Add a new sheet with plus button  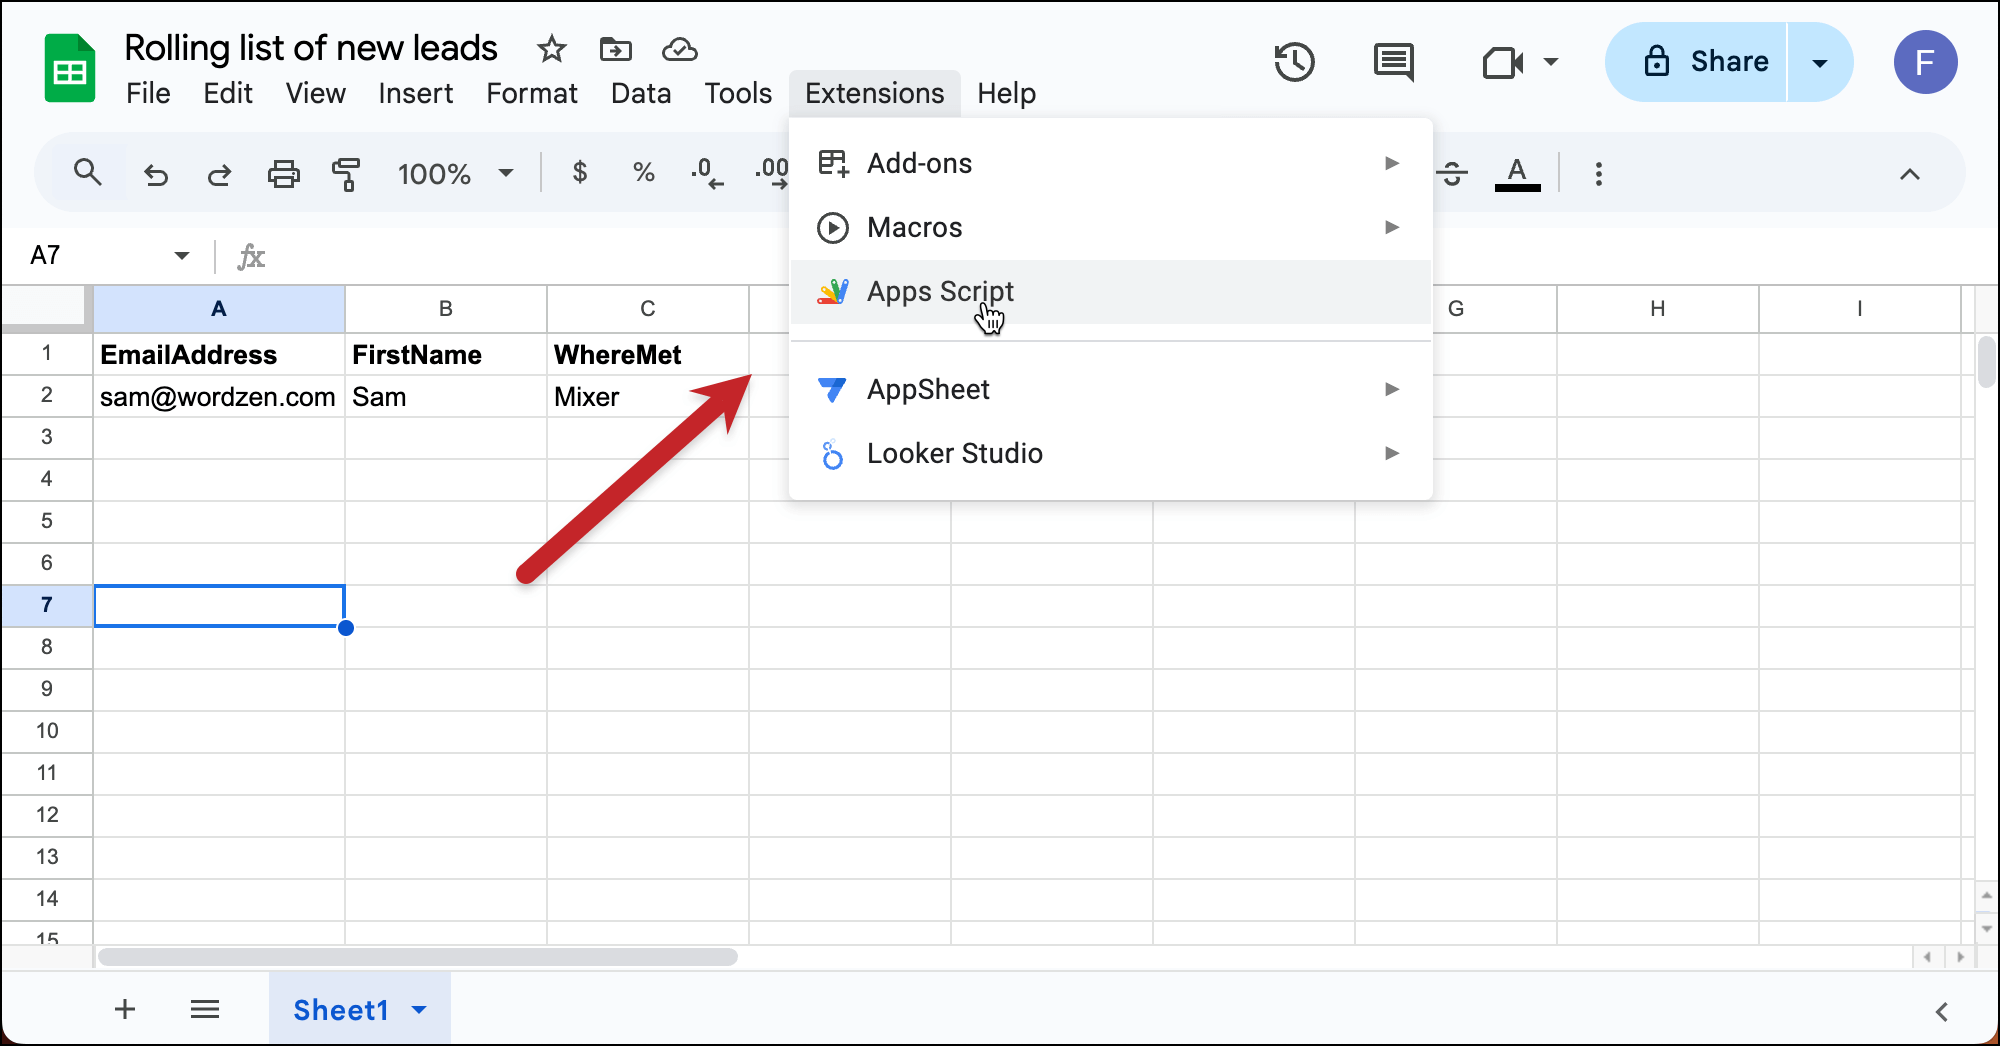click(x=125, y=1010)
